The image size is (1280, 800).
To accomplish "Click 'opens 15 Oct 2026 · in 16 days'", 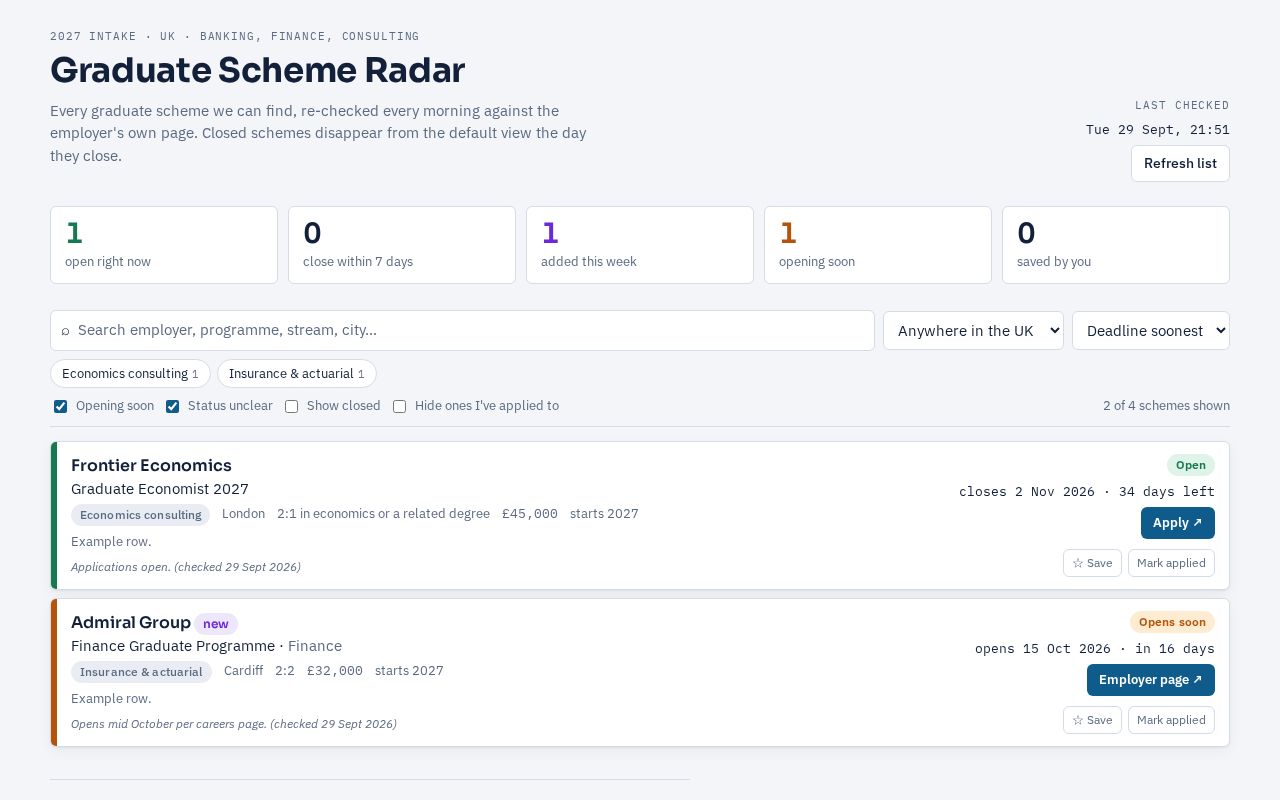I will (x=1095, y=649).
